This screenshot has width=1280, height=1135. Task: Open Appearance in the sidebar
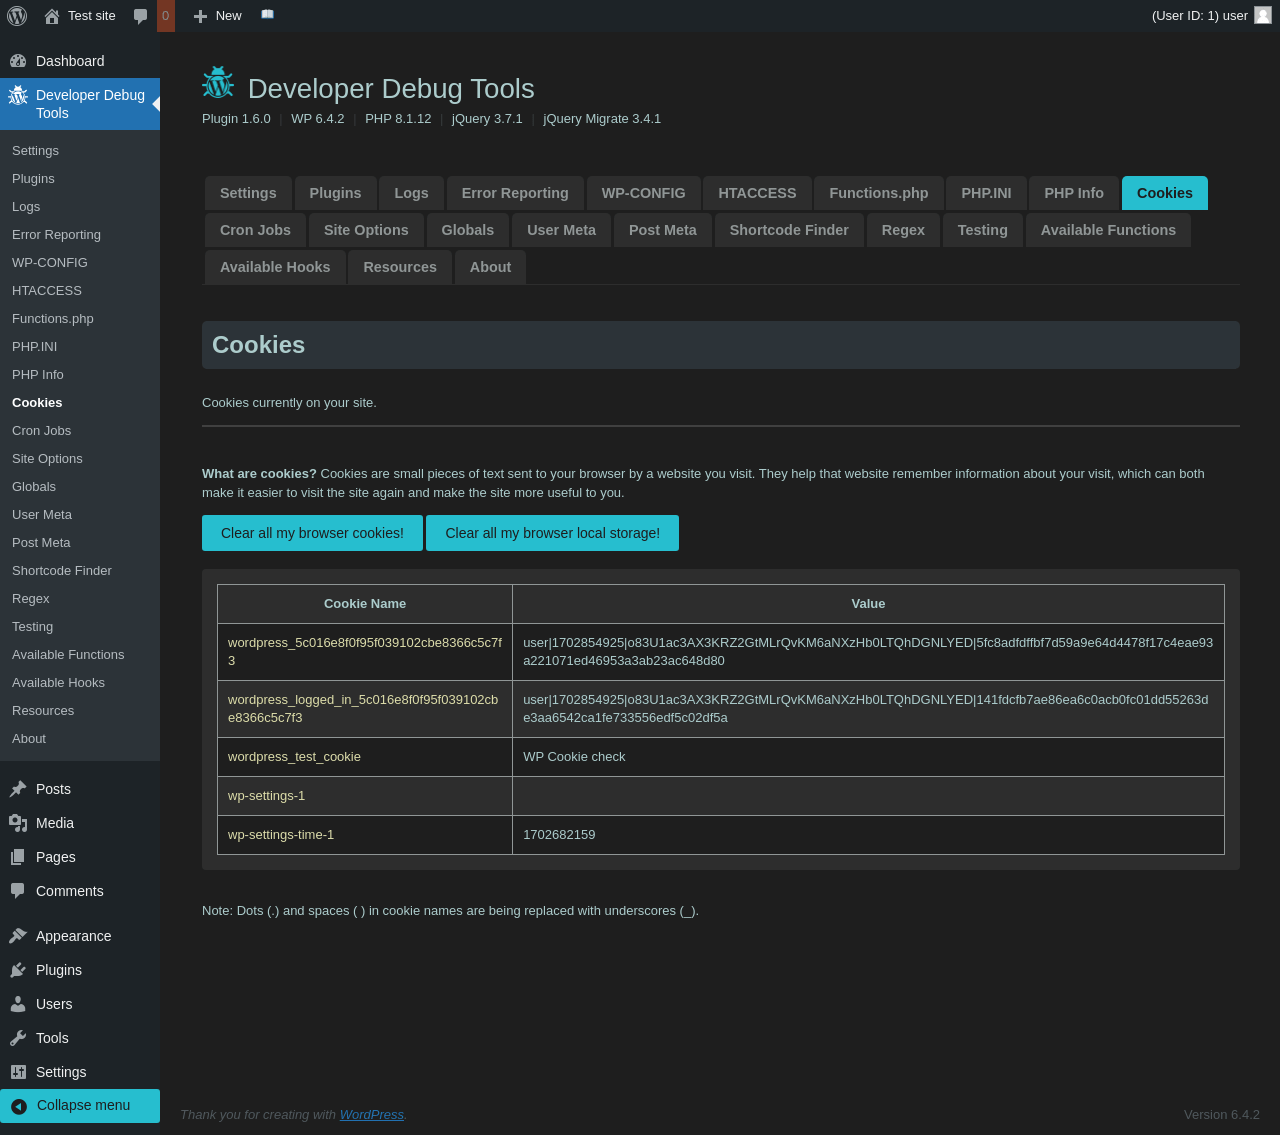coord(73,936)
